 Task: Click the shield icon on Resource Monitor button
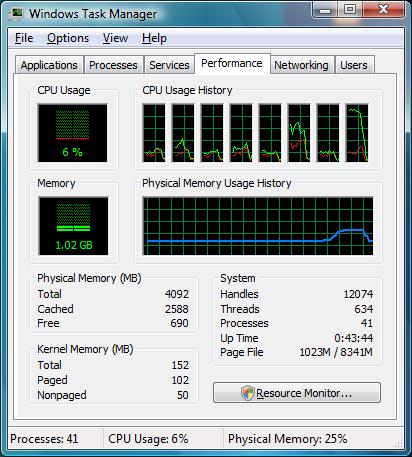[x=248, y=393]
